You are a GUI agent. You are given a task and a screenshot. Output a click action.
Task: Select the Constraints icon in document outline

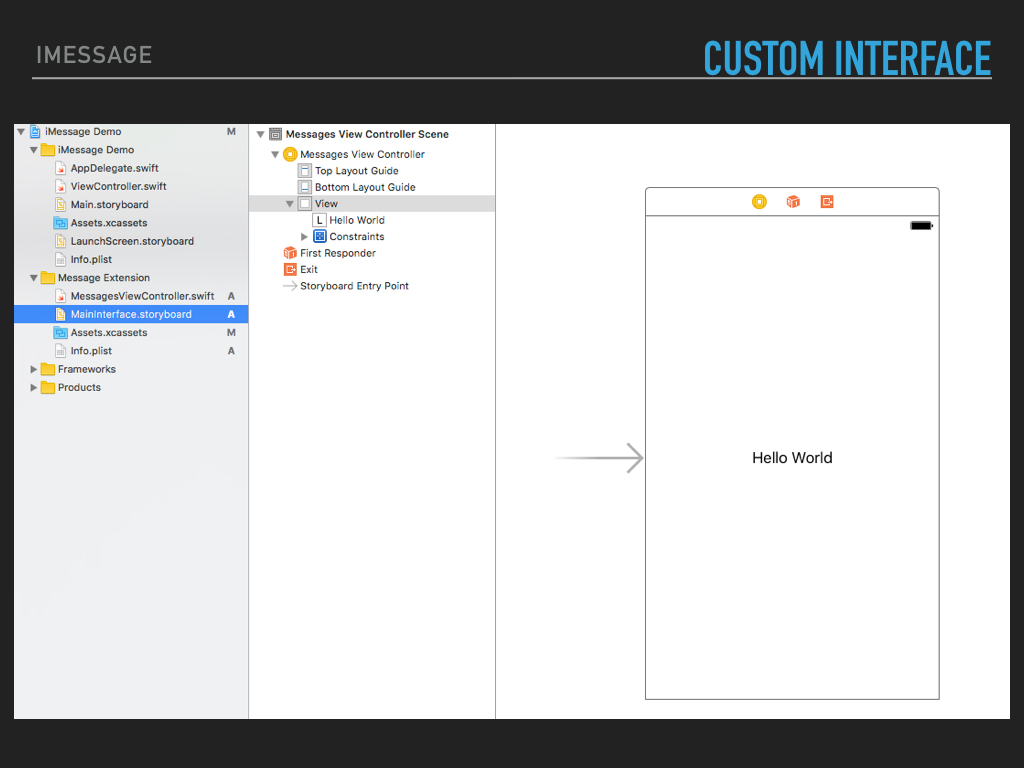coord(320,237)
